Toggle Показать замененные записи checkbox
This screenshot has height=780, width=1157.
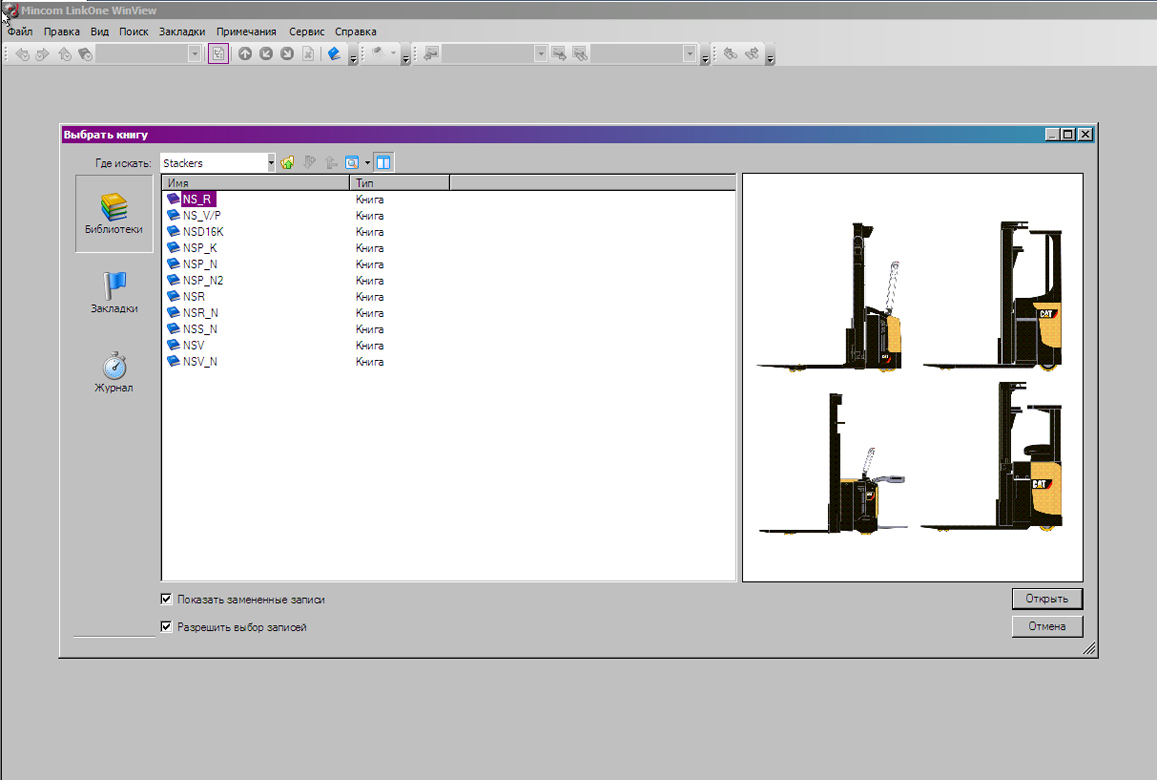(167, 600)
